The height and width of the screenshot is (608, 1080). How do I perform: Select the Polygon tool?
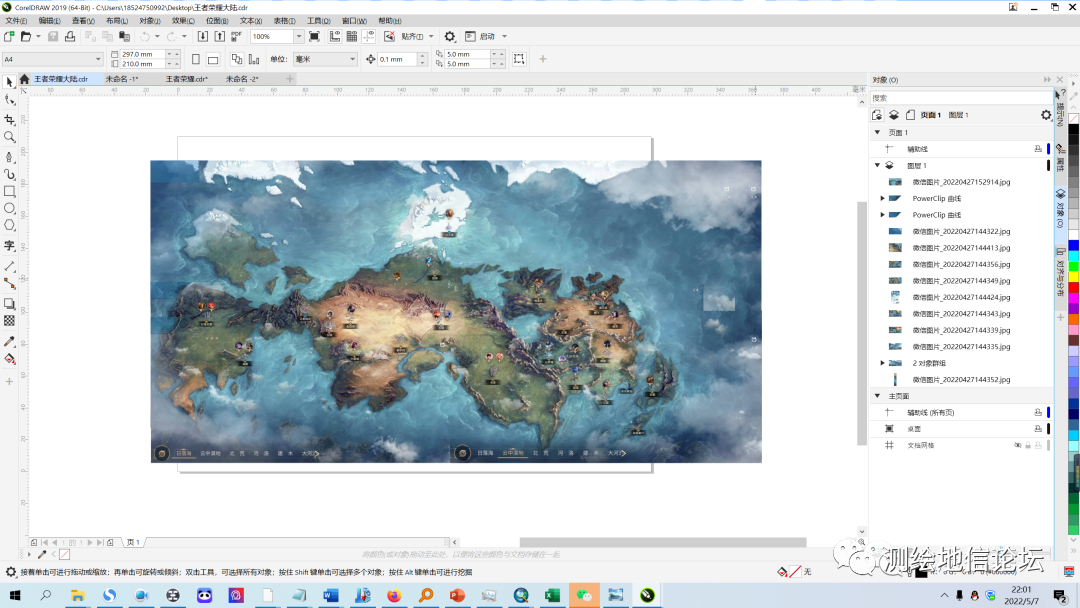click(10, 225)
